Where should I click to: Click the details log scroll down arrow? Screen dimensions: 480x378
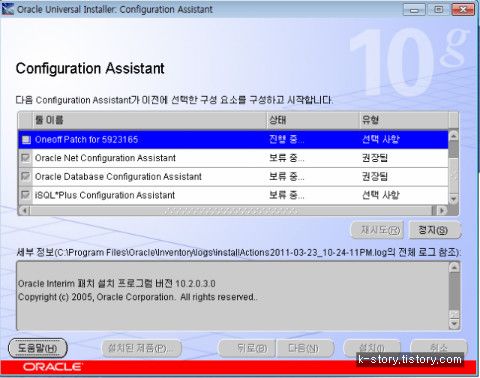pyautogui.click(x=454, y=323)
